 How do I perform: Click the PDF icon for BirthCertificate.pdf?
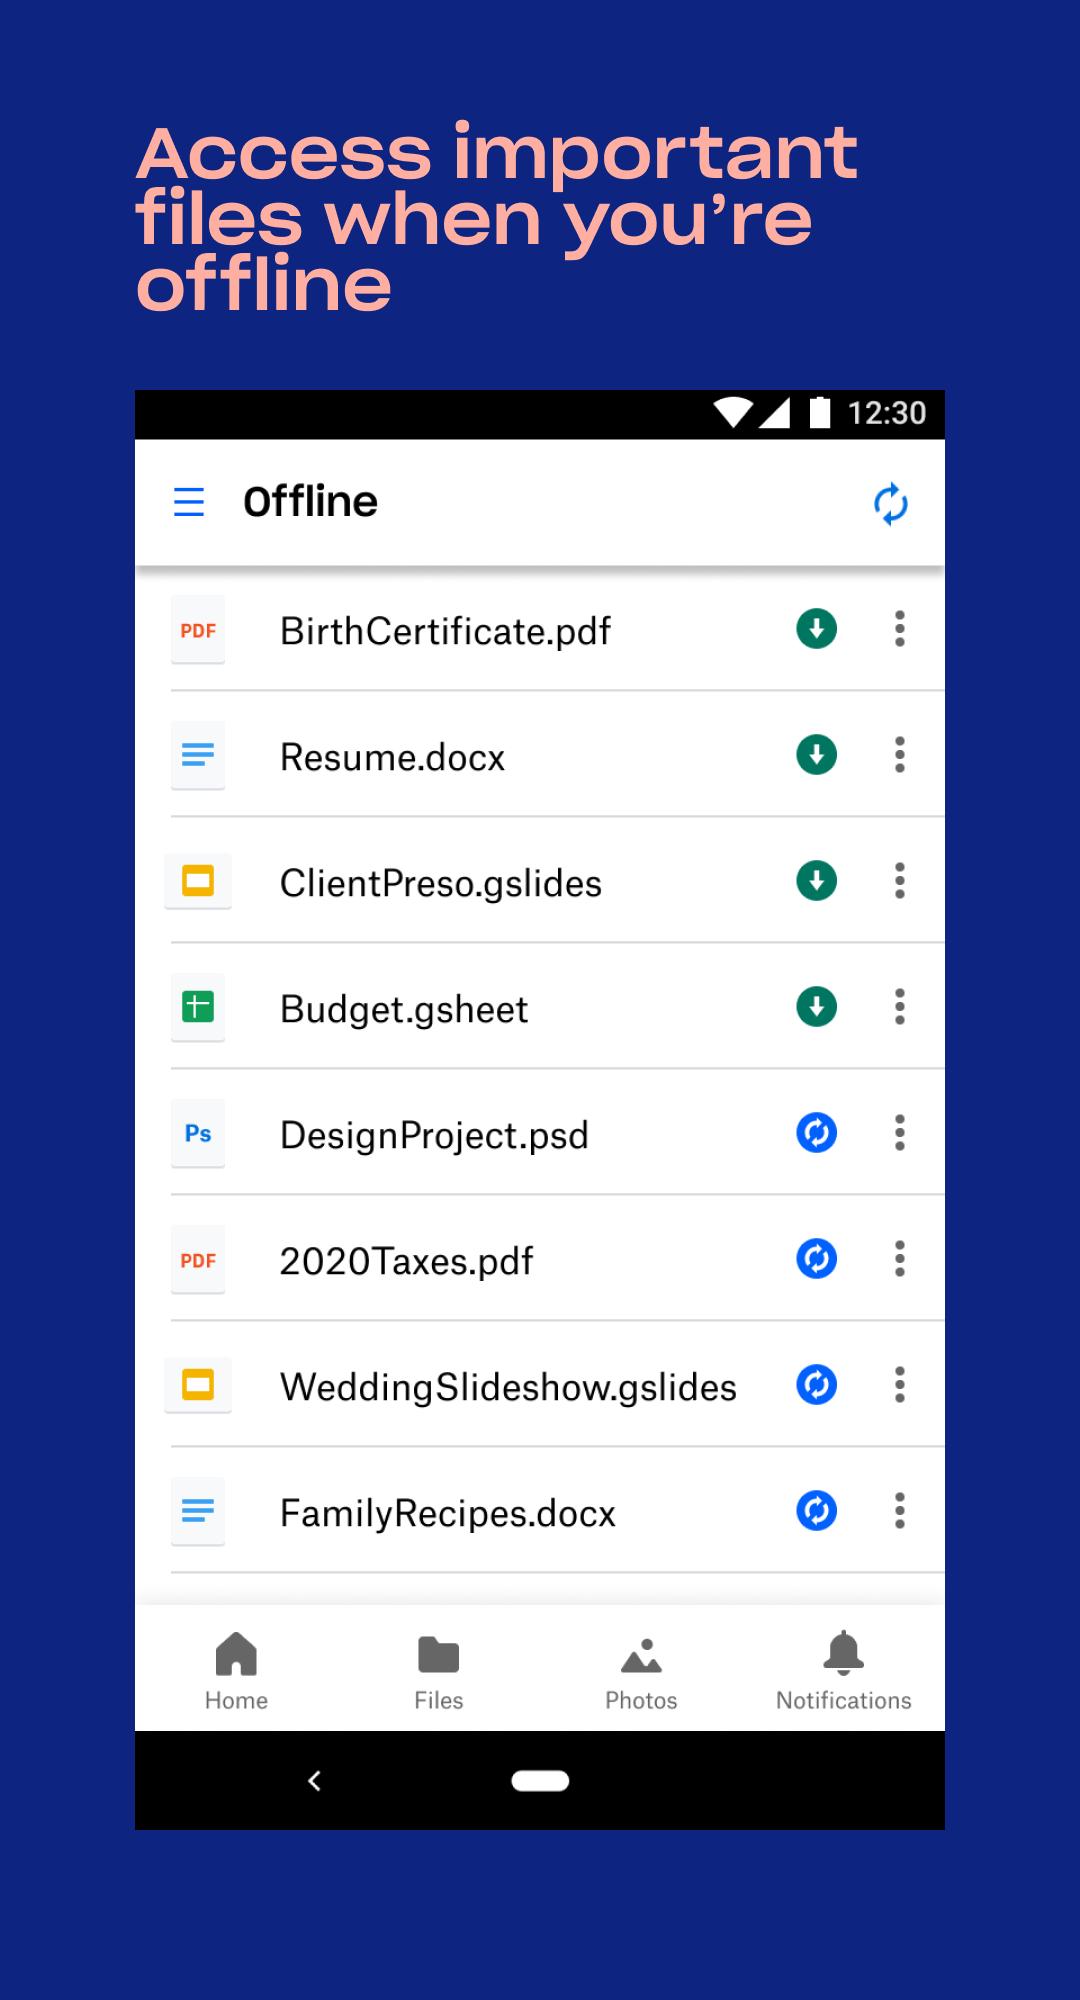point(198,630)
